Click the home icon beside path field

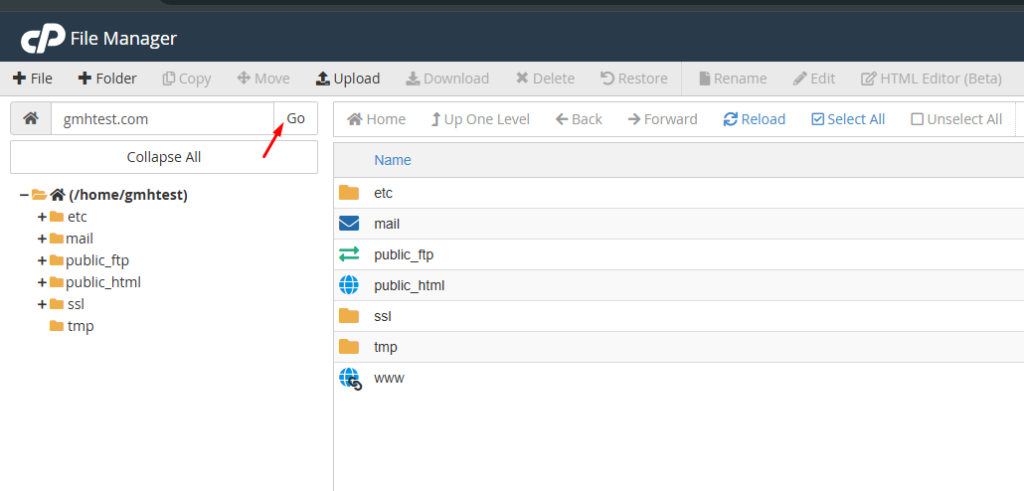pos(31,119)
